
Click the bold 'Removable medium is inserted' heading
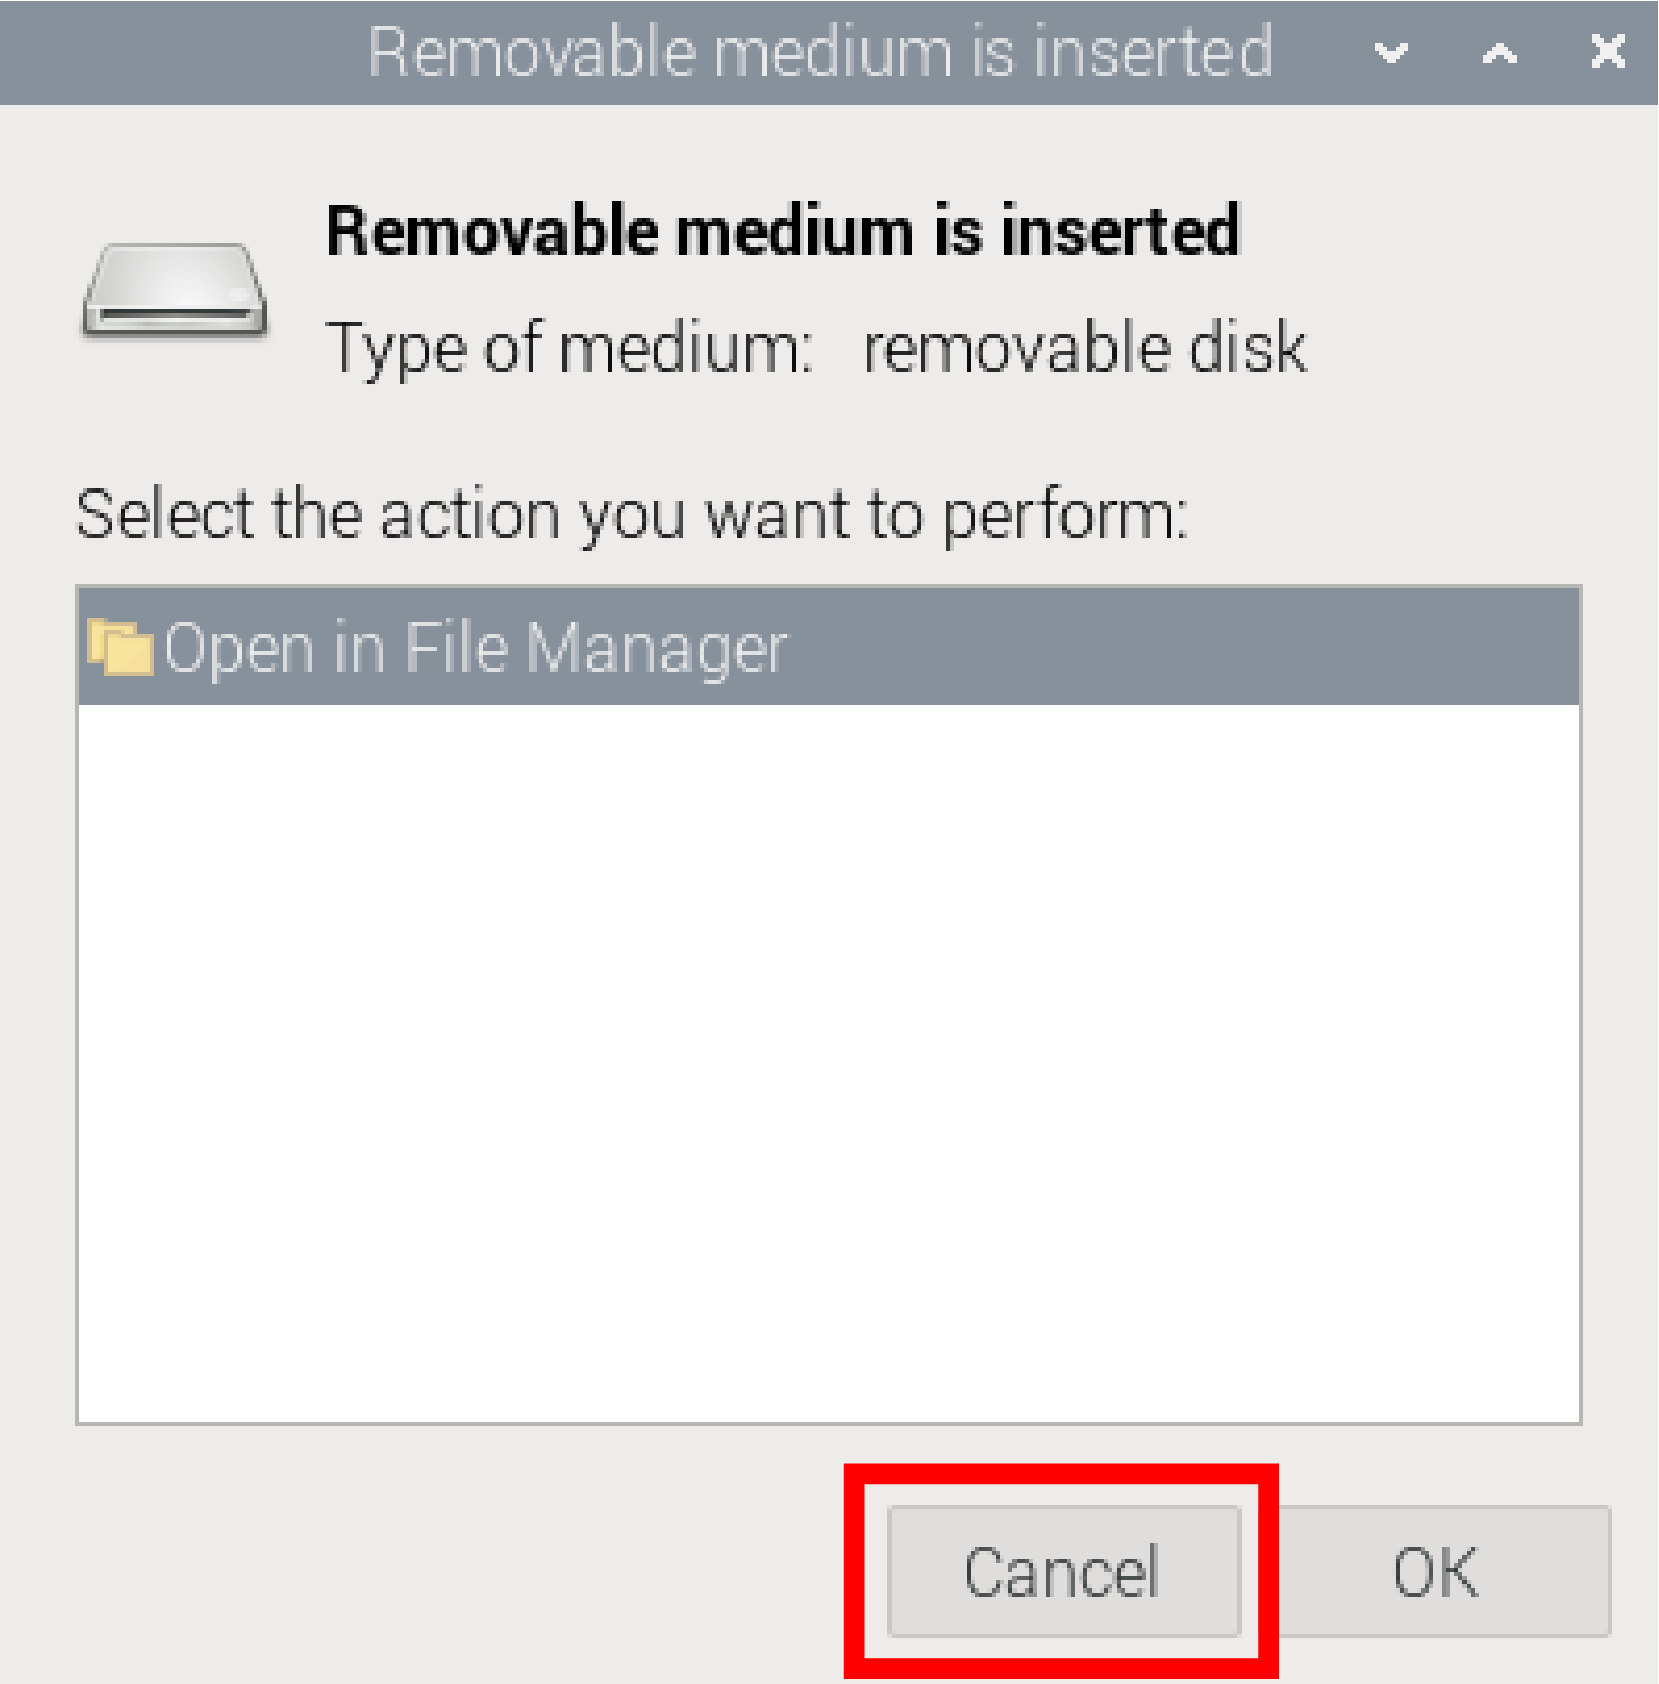click(x=782, y=231)
